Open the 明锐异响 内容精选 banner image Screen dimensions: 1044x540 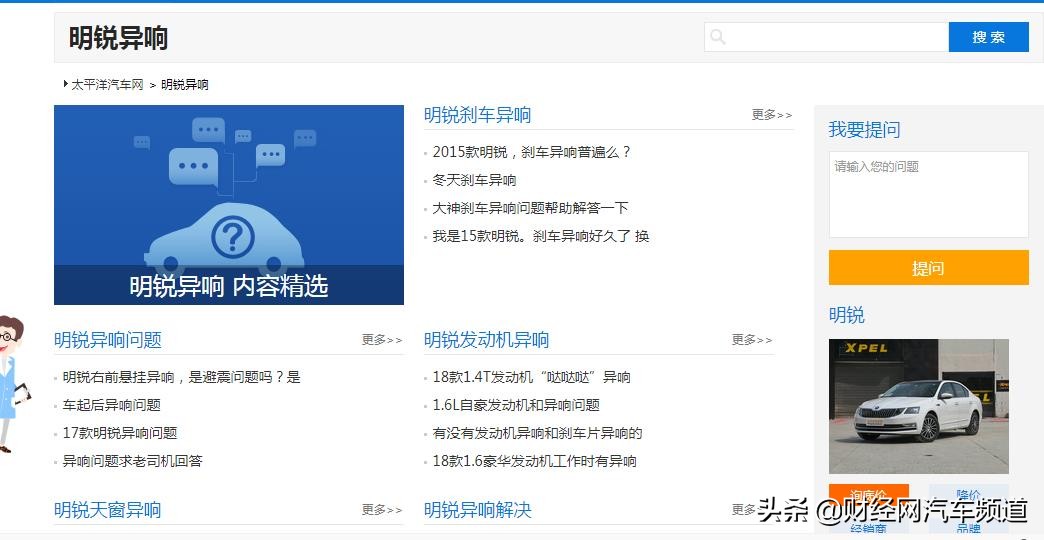[228, 204]
